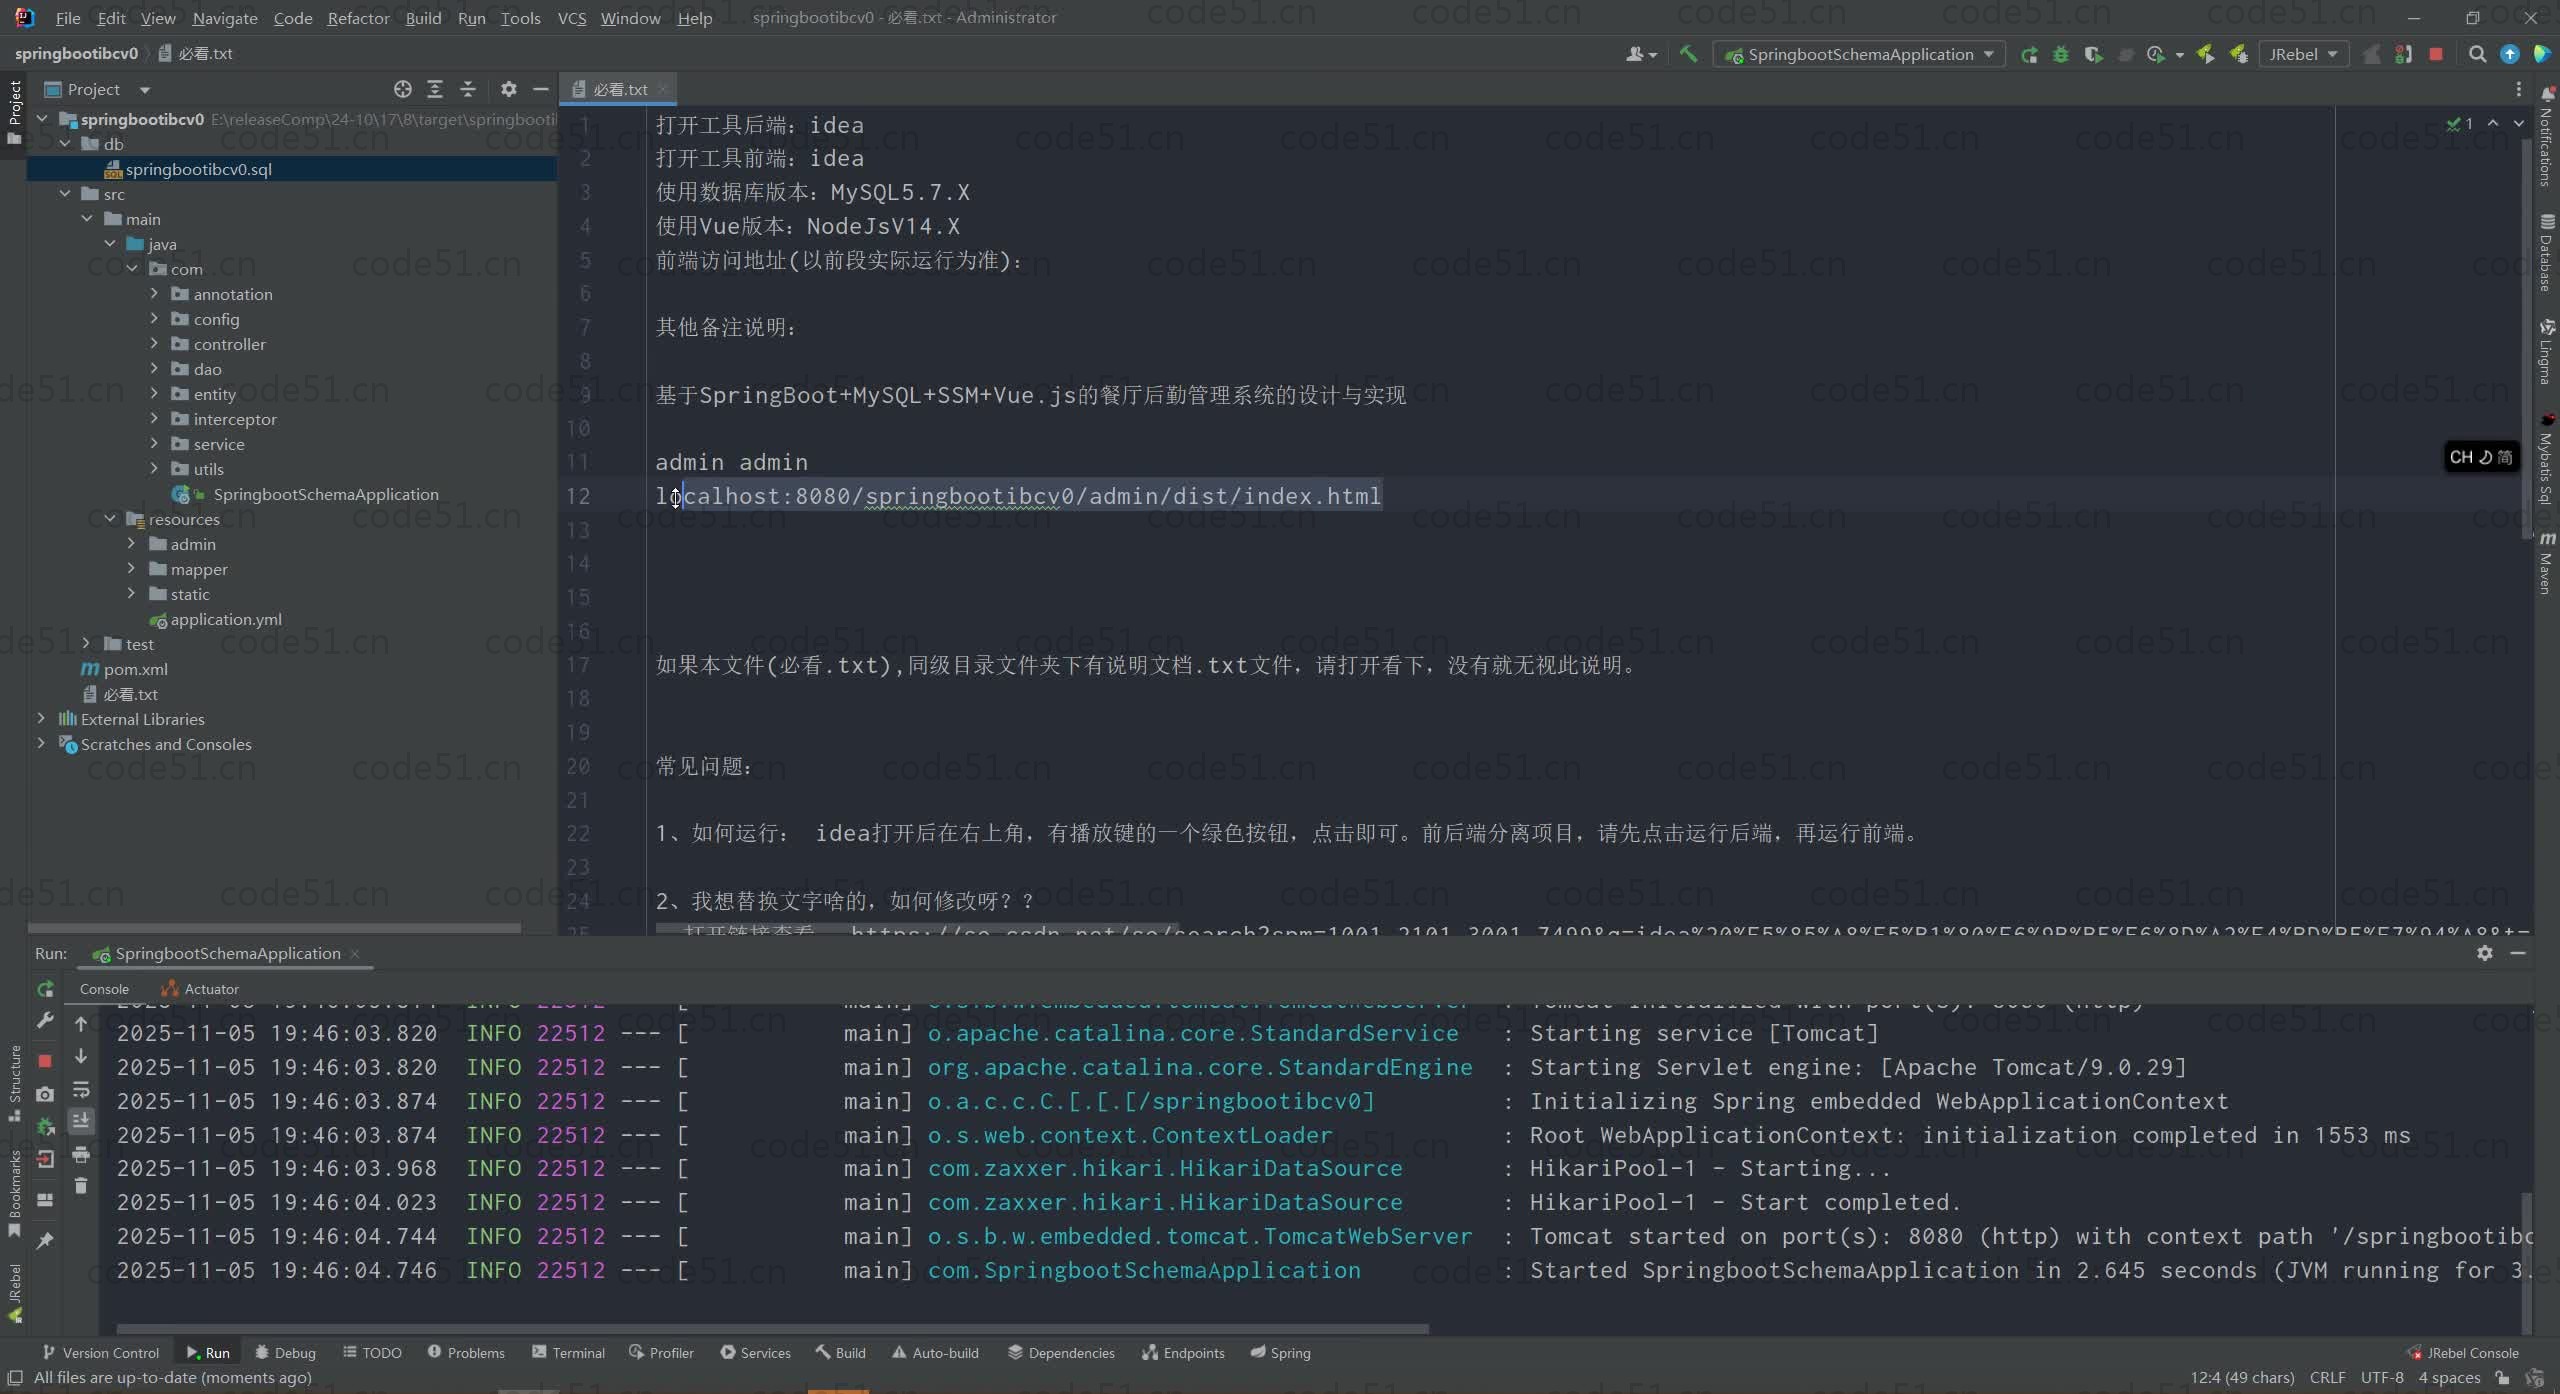2560x1394 pixels.
Task: Open the Refactor menu
Action: (358, 18)
